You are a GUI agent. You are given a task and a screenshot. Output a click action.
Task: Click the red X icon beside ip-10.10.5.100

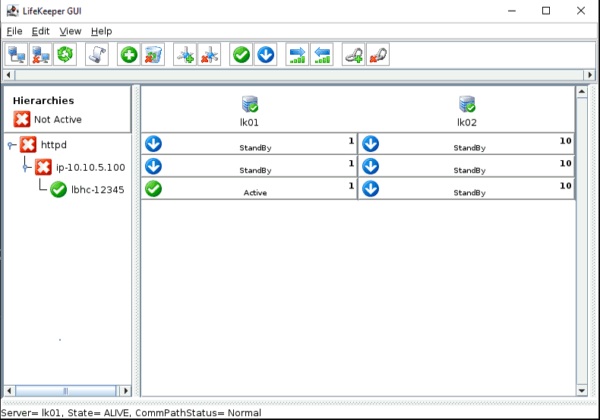tap(43, 167)
